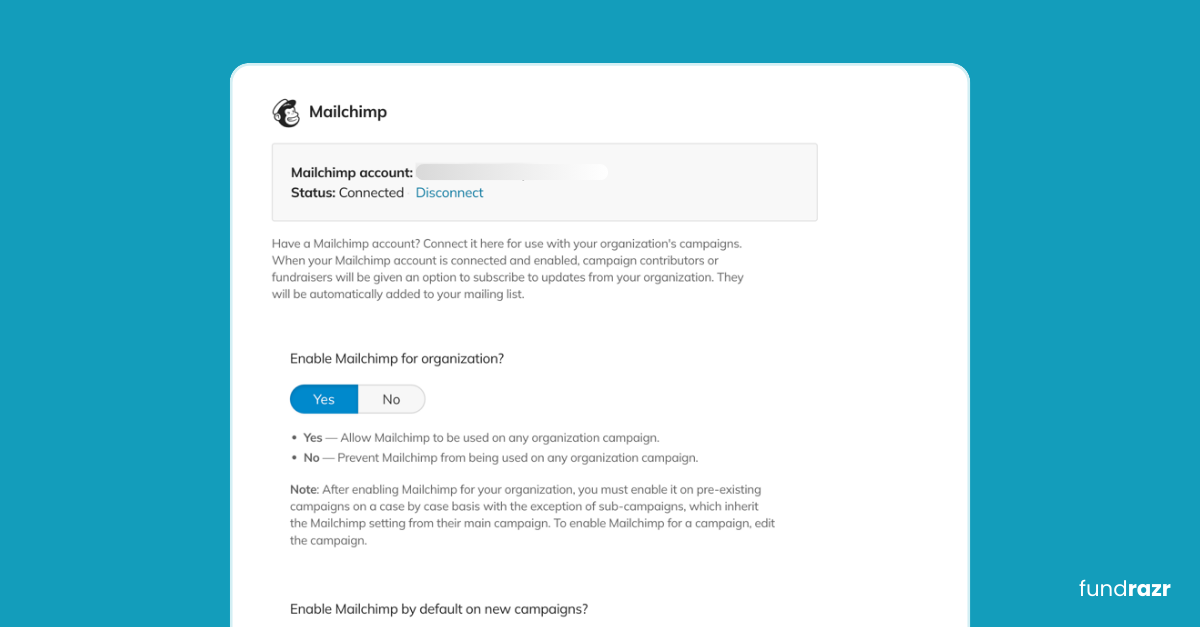Select Yes to enable Mailchimp for organization

coord(324,399)
